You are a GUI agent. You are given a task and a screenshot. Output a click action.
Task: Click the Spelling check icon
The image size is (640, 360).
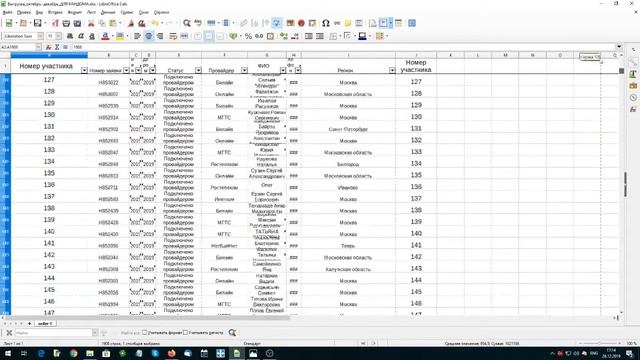[x=198, y=23]
